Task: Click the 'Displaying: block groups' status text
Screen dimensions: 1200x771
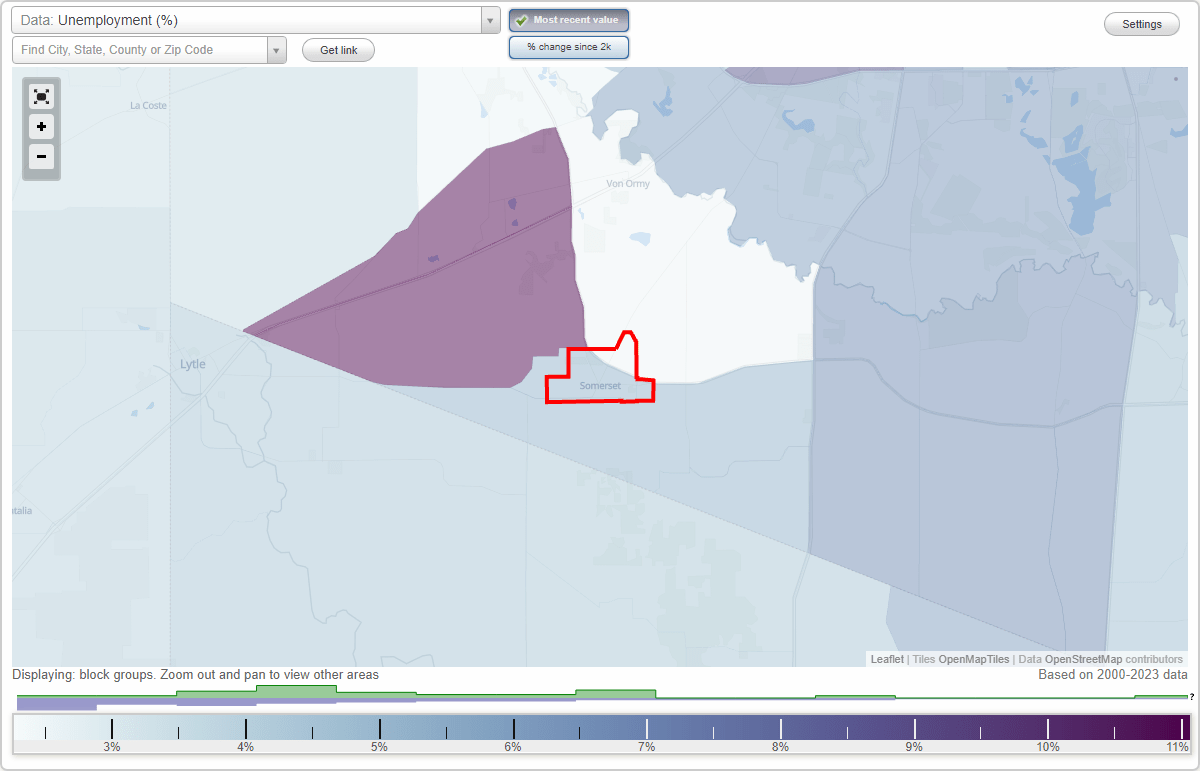Action: click(196, 675)
